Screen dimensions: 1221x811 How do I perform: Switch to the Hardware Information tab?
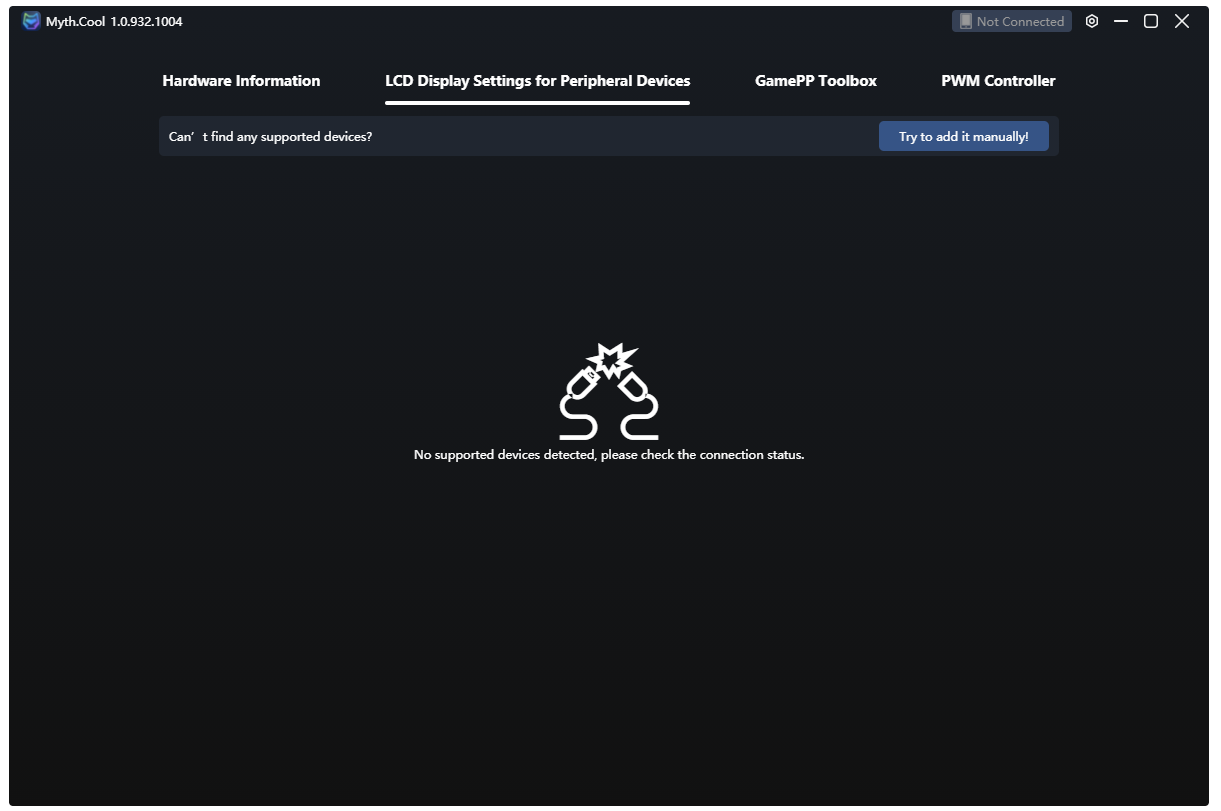click(x=241, y=81)
